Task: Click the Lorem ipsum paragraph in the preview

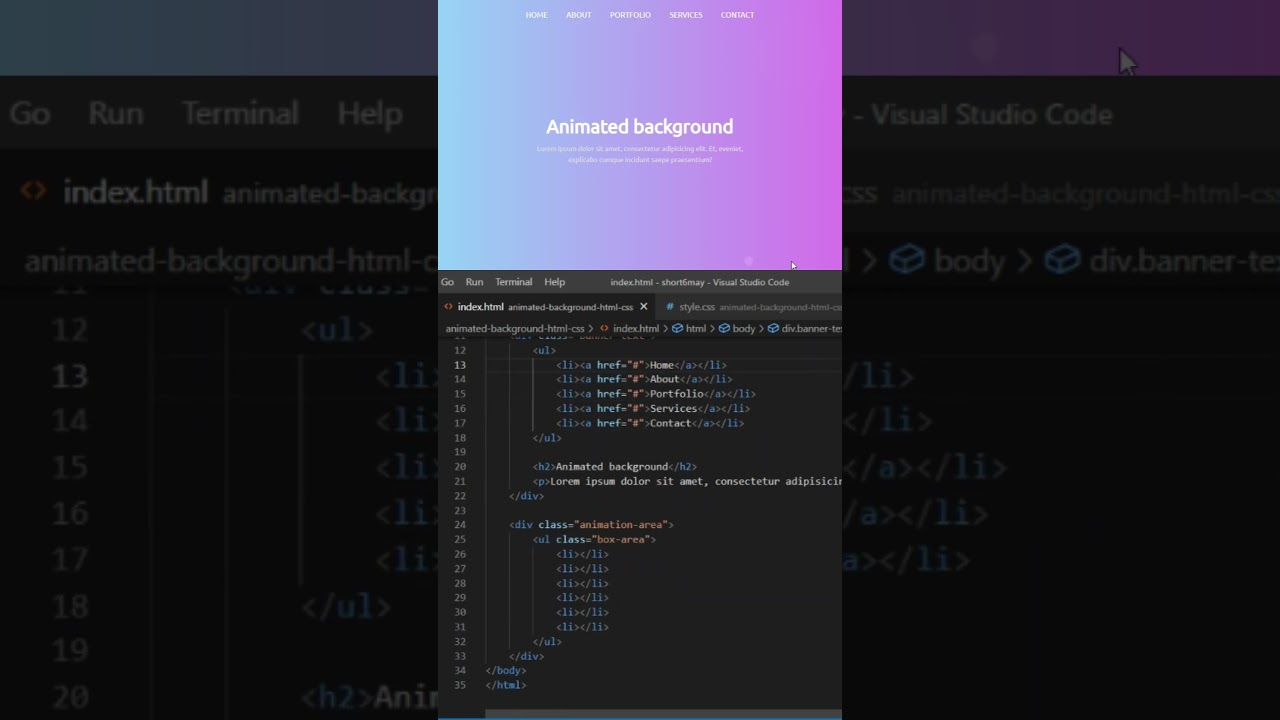Action: click(640, 154)
